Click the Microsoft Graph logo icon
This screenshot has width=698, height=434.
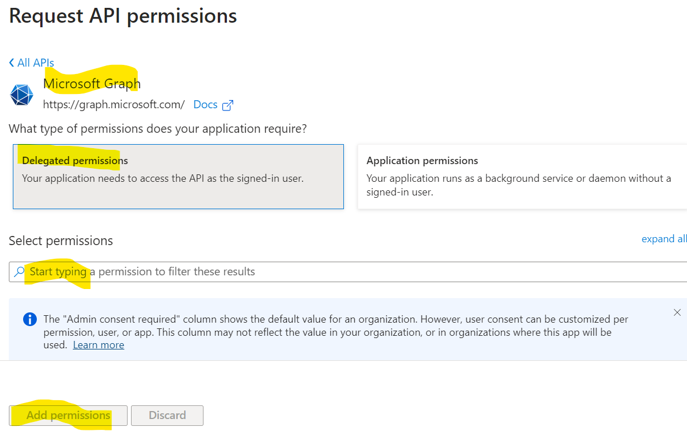[21, 94]
